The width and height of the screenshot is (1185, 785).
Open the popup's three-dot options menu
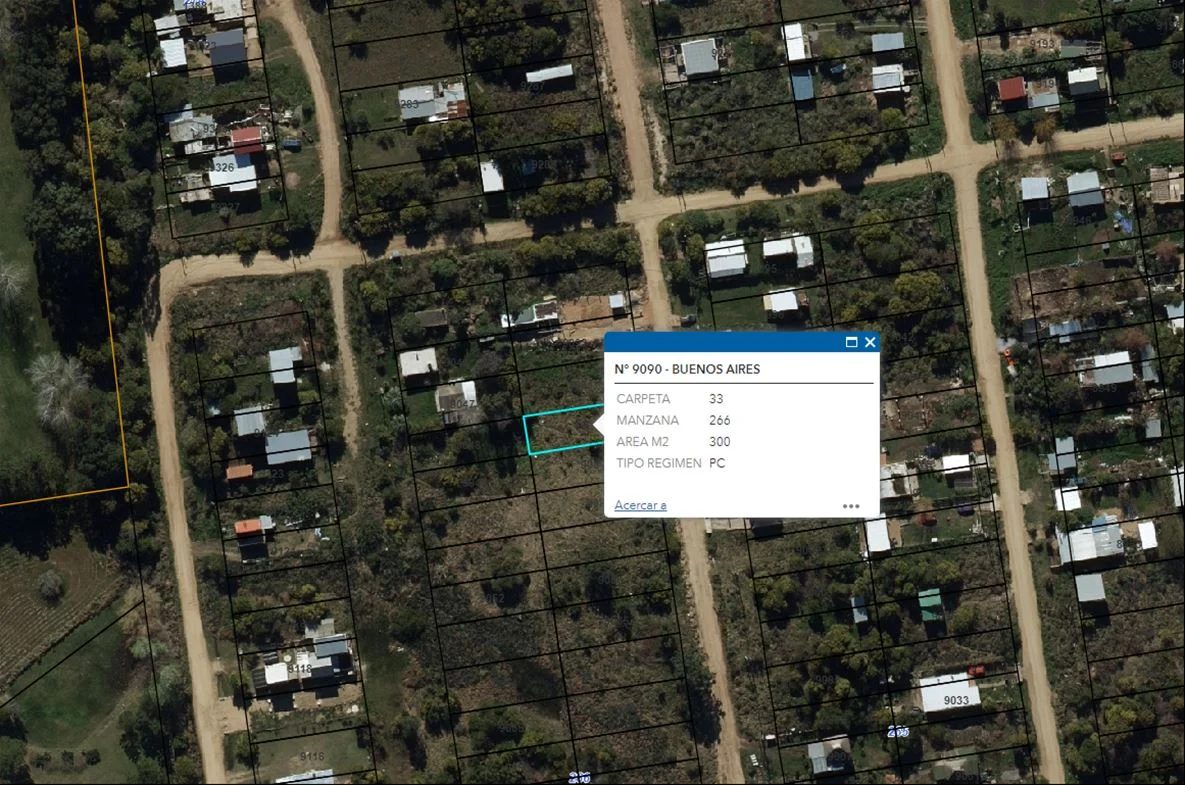851,506
